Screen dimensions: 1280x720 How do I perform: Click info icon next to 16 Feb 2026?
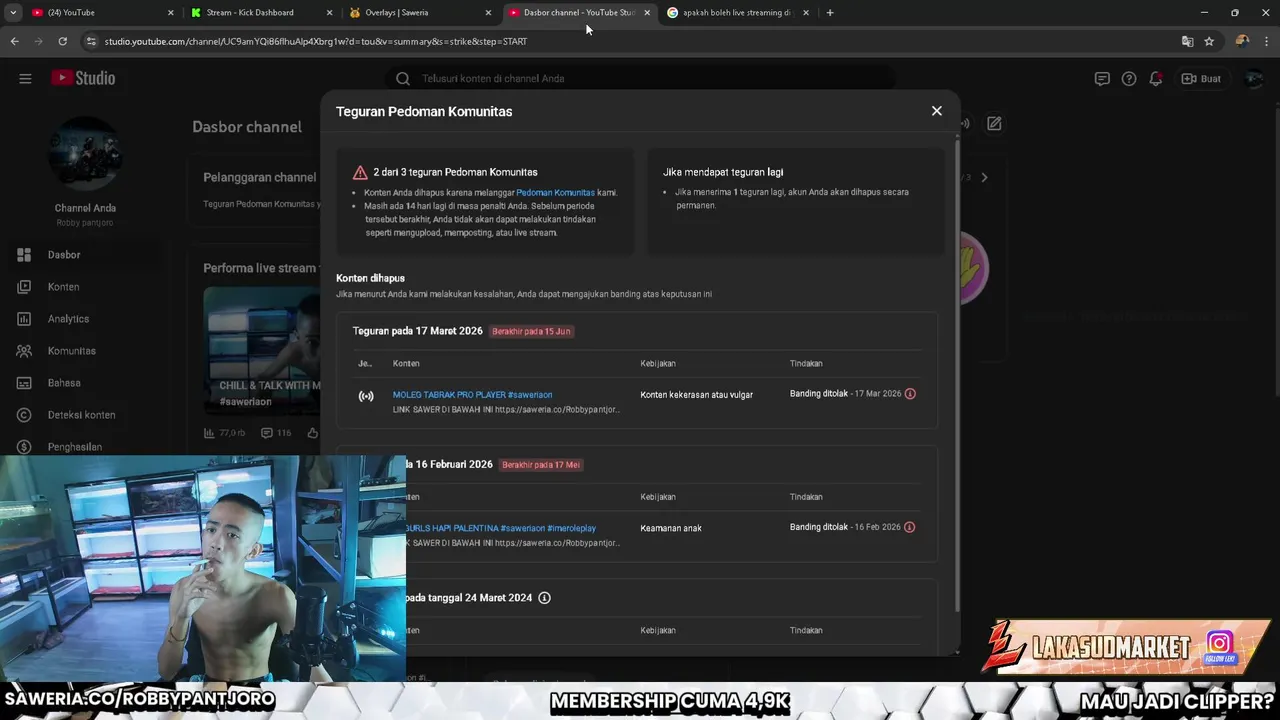pyautogui.click(x=910, y=527)
